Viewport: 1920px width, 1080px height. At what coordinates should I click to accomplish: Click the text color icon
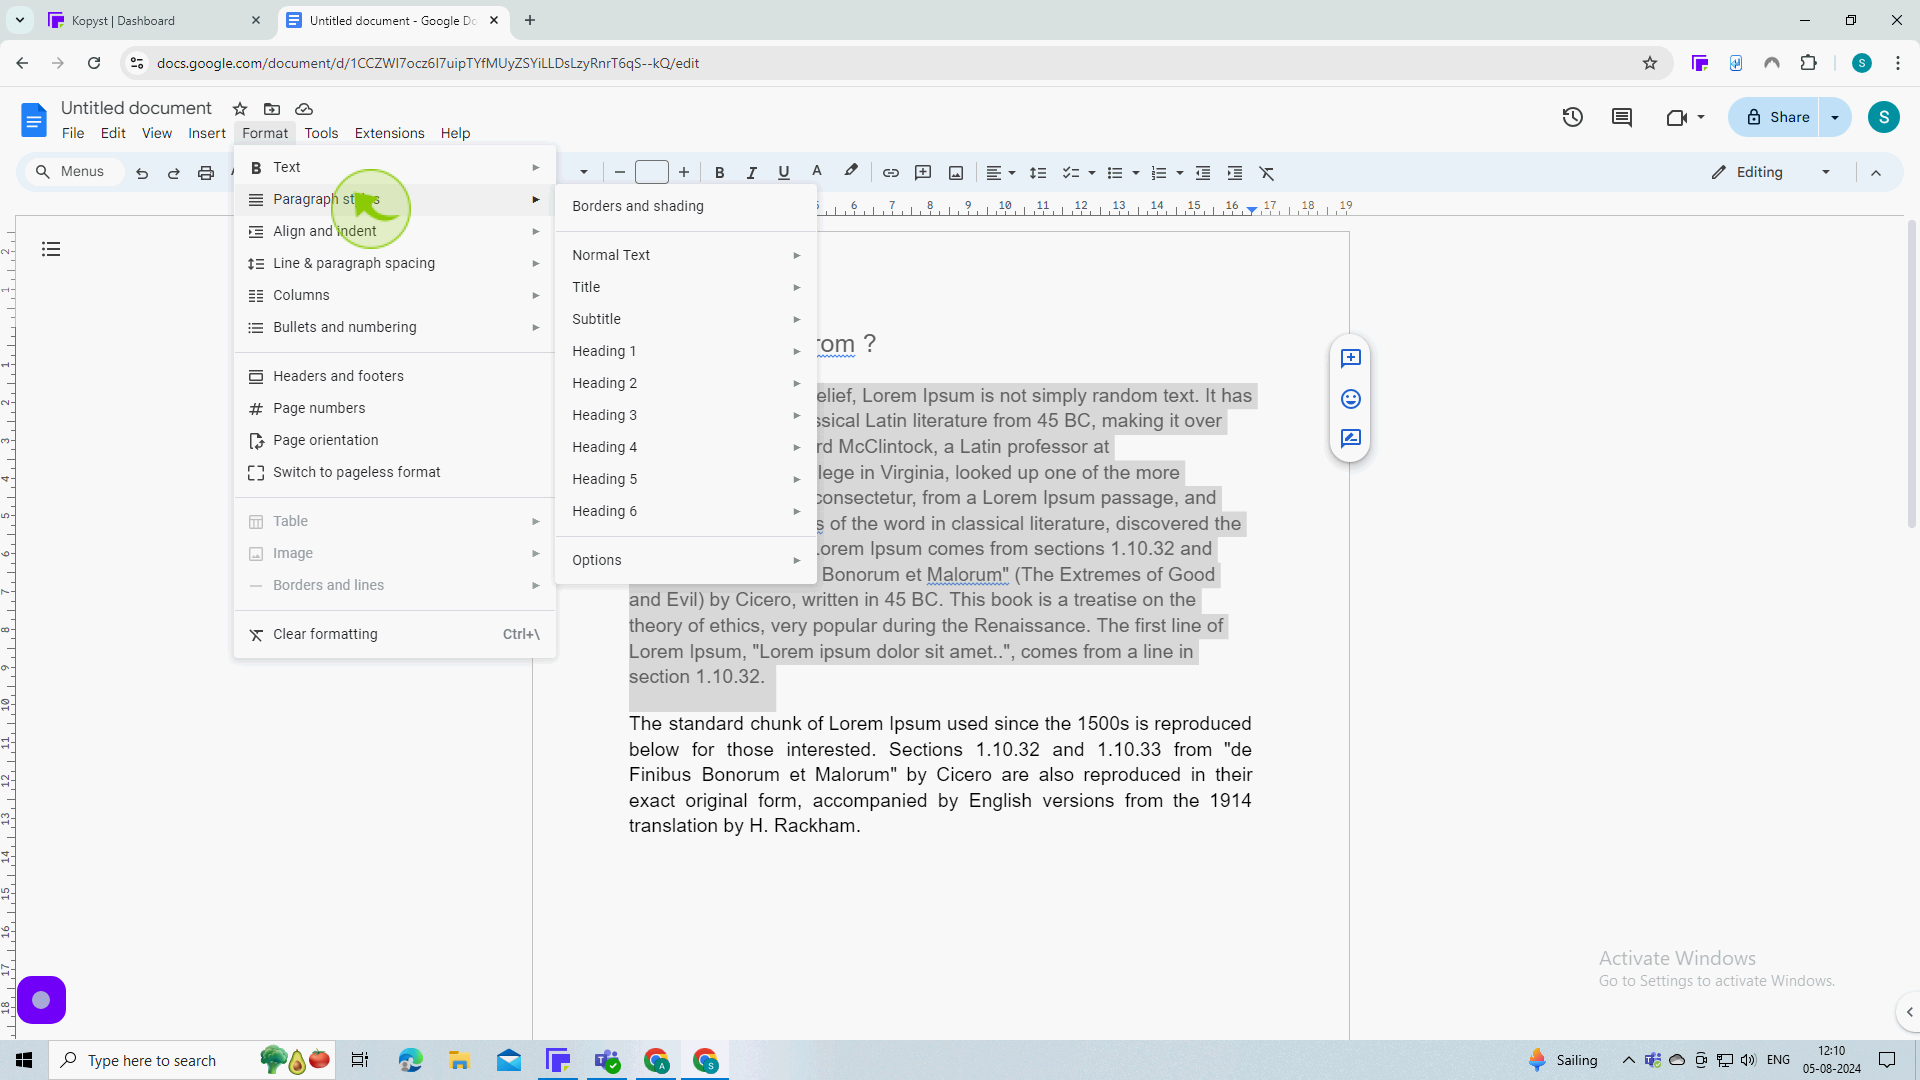click(816, 171)
